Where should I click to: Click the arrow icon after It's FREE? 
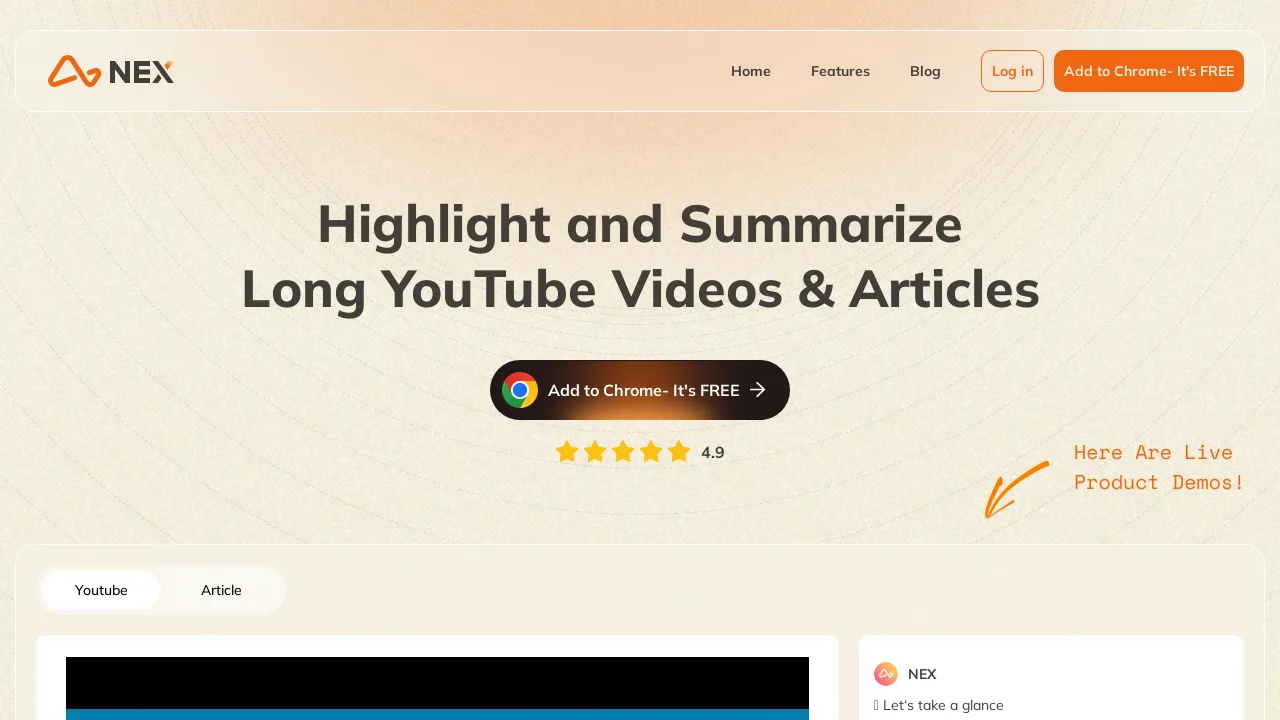pyautogui.click(x=758, y=390)
